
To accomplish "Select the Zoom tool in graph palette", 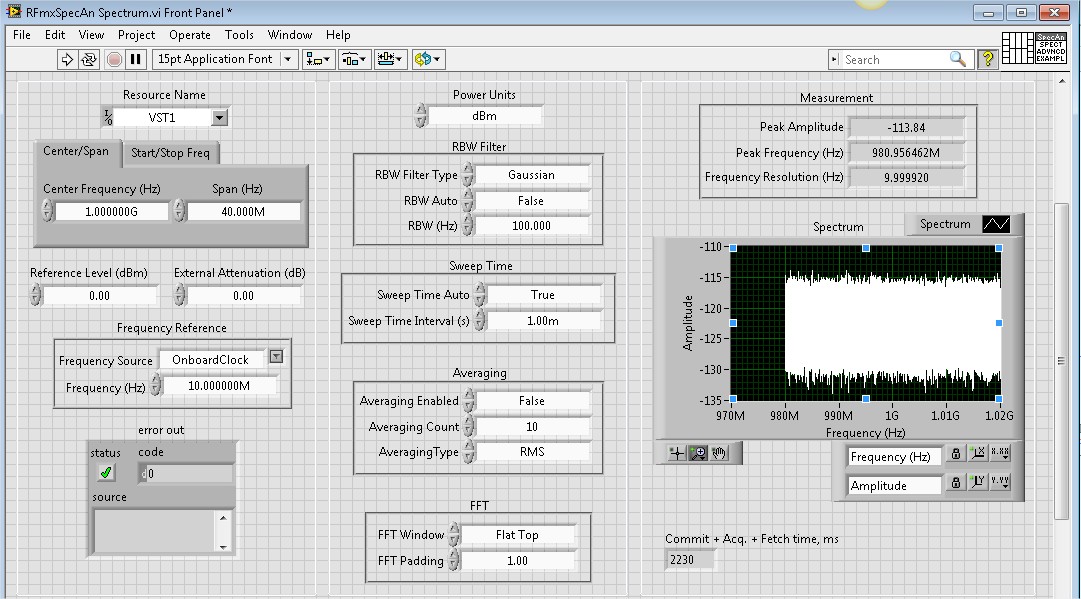I will [x=697, y=452].
